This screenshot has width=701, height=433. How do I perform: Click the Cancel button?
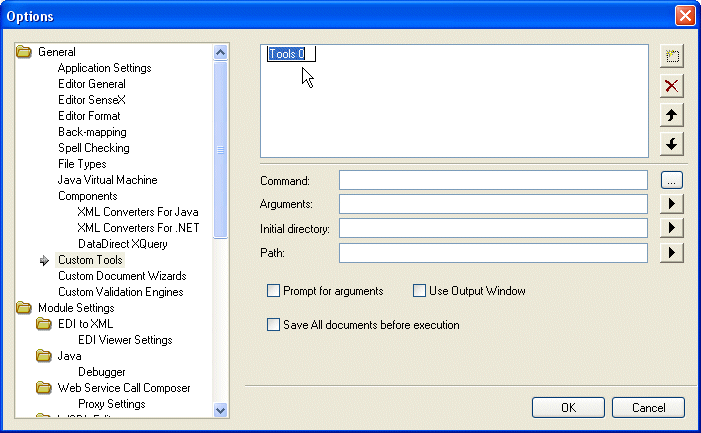pyautogui.click(x=647, y=408)
